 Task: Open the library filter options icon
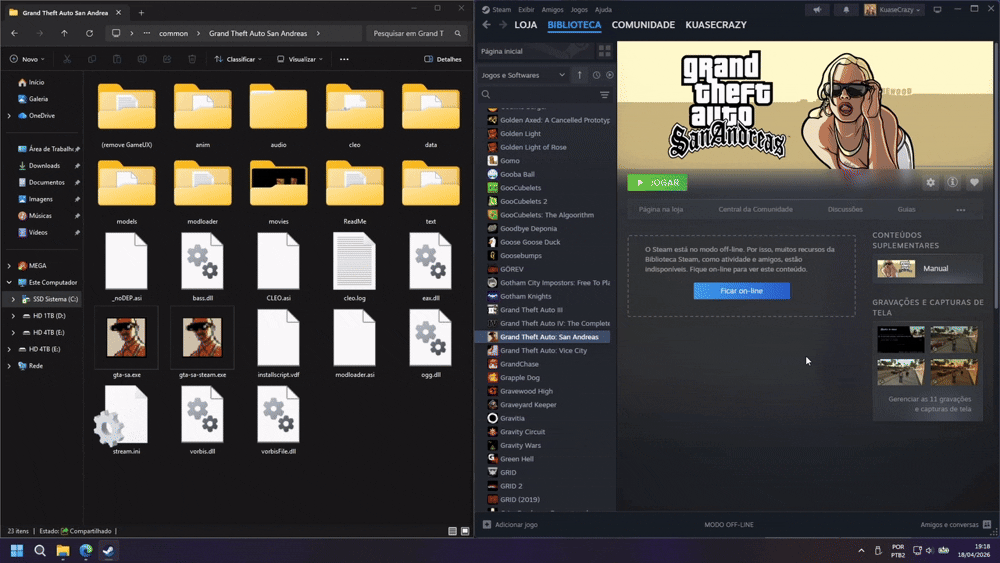pyautogui.click(x=604, y=95)
